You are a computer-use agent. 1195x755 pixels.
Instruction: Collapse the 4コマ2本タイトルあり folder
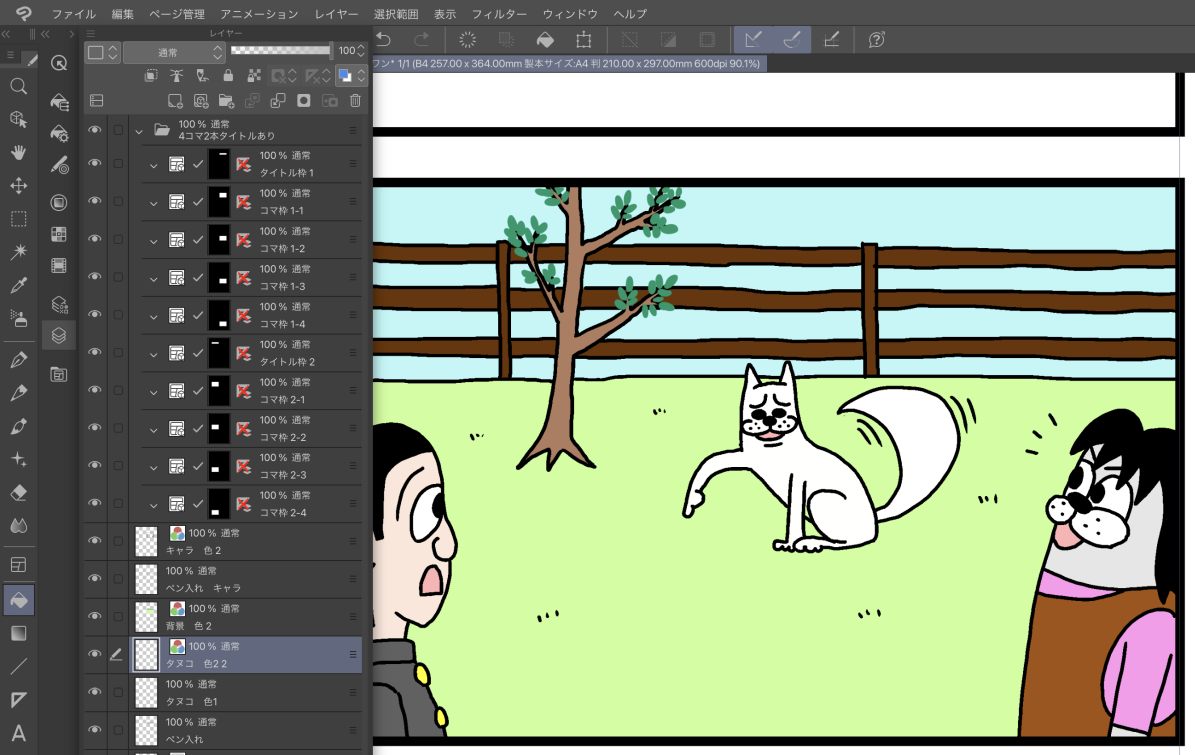[139, 130]
